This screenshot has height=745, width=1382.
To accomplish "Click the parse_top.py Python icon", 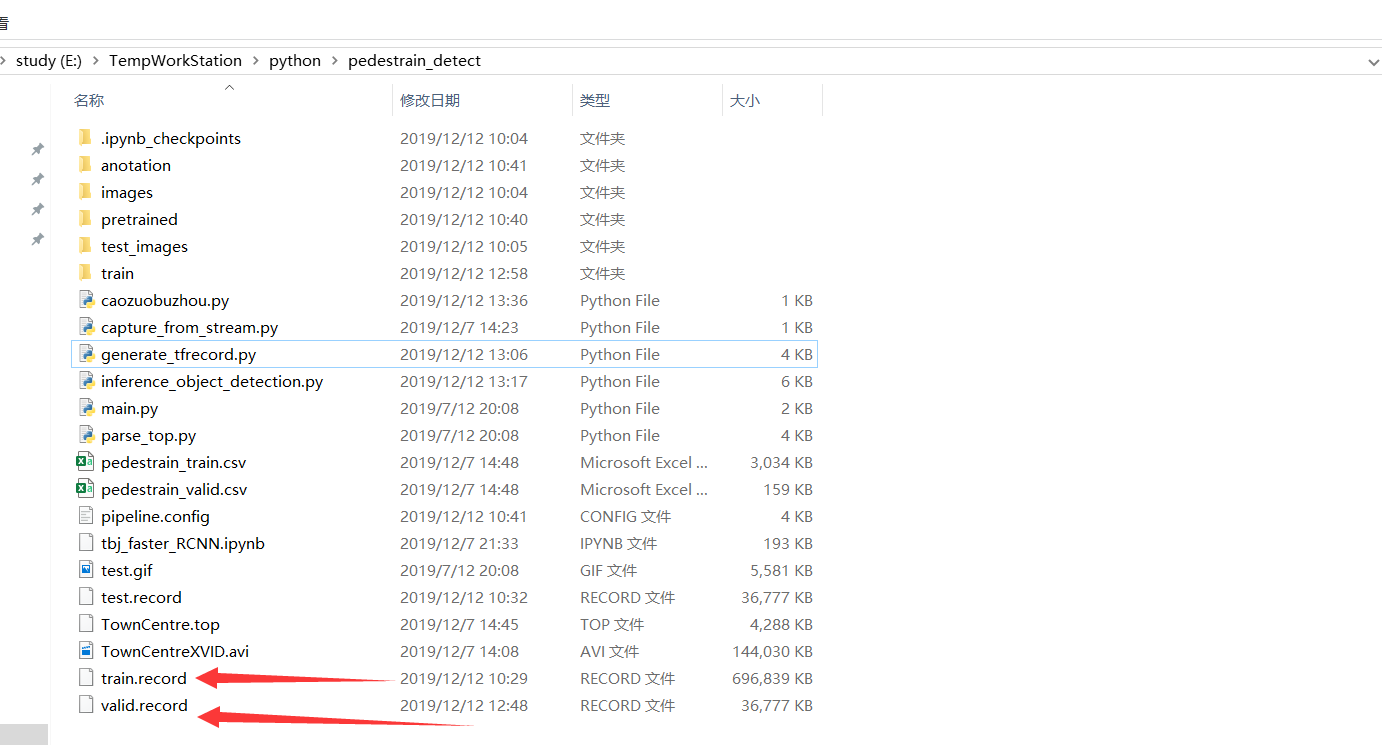I will tap(85, 435).
